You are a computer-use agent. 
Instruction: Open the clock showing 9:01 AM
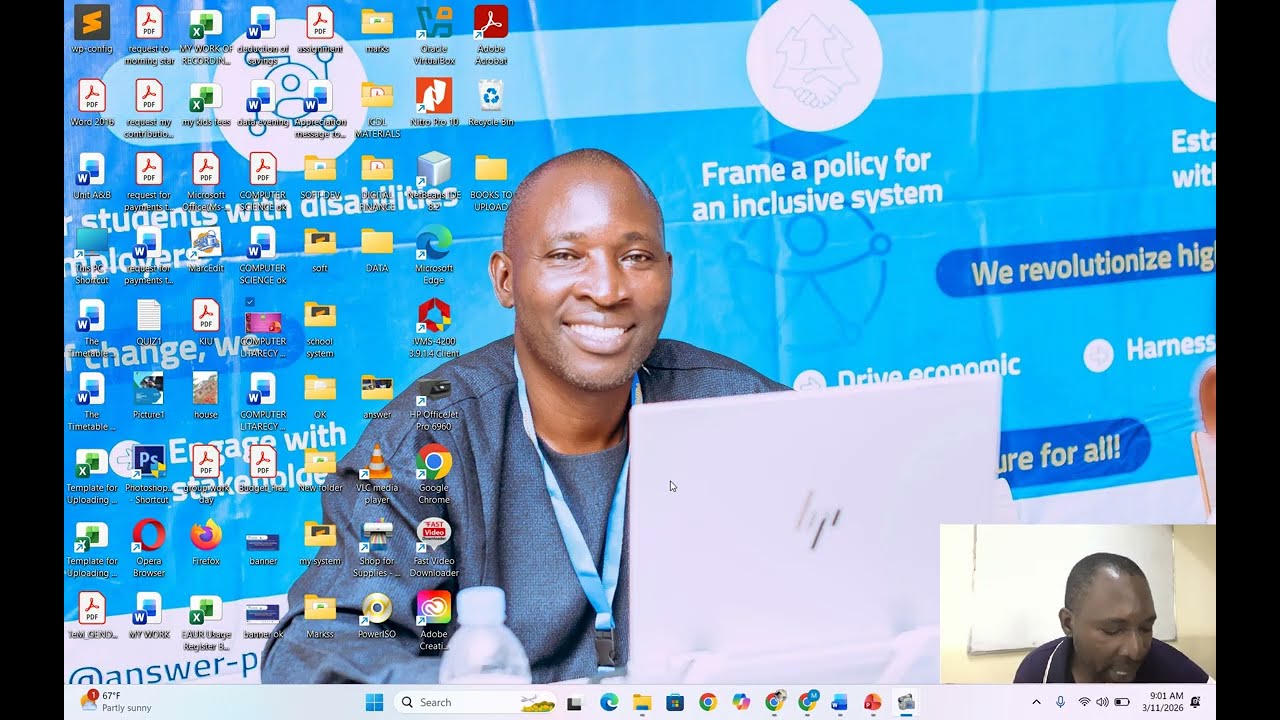click(1163, 702)
